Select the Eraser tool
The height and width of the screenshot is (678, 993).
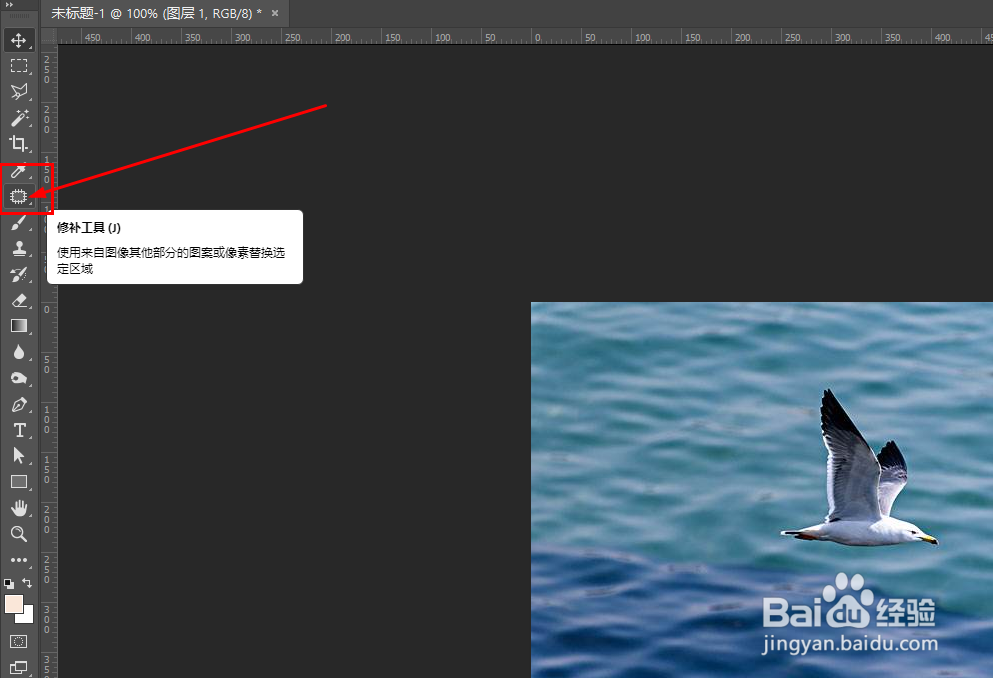20,300
